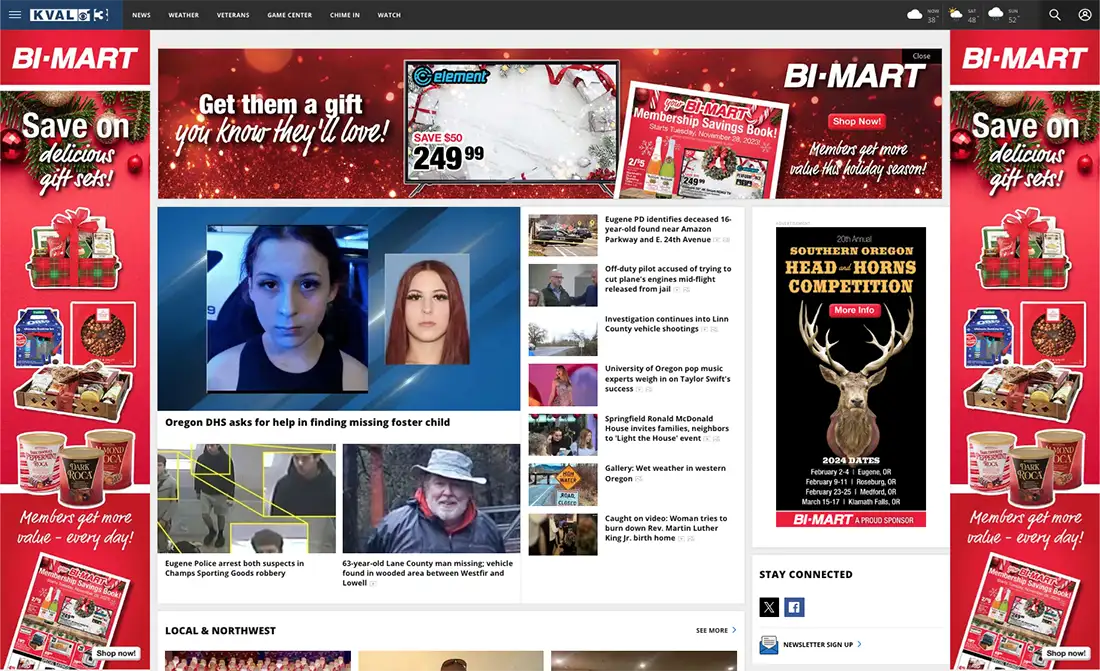Open the Facebook social icon
Image resolution: width=1100 pixels, height=671 pixels.
point(794,607)
